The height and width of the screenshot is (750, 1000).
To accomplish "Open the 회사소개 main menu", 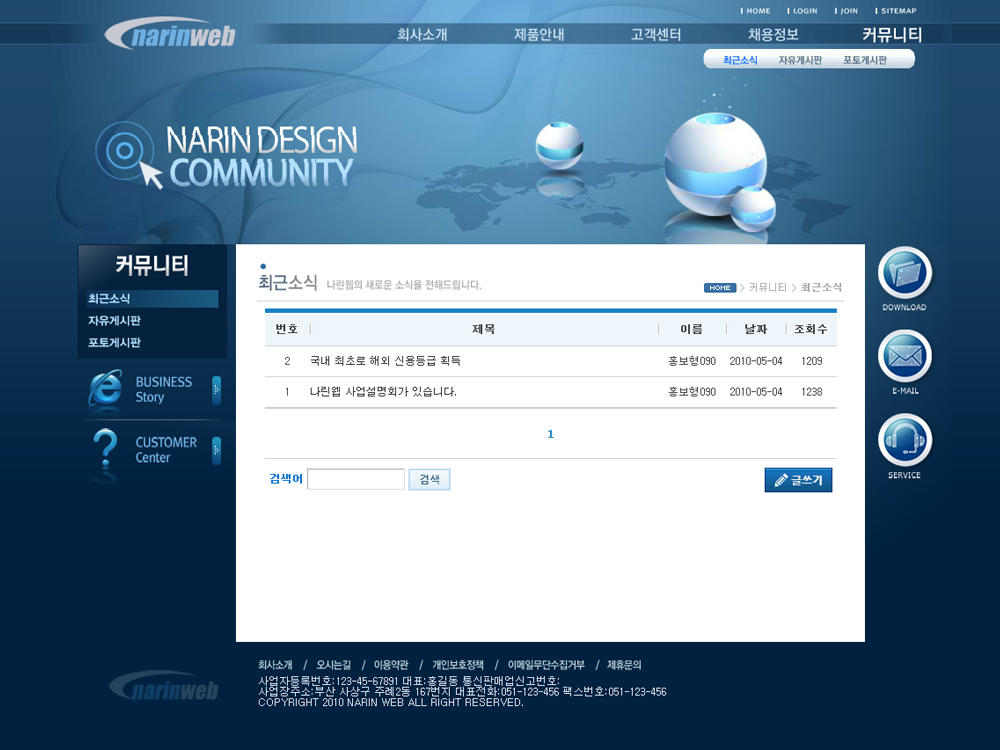I will click(x=422, y=35).
